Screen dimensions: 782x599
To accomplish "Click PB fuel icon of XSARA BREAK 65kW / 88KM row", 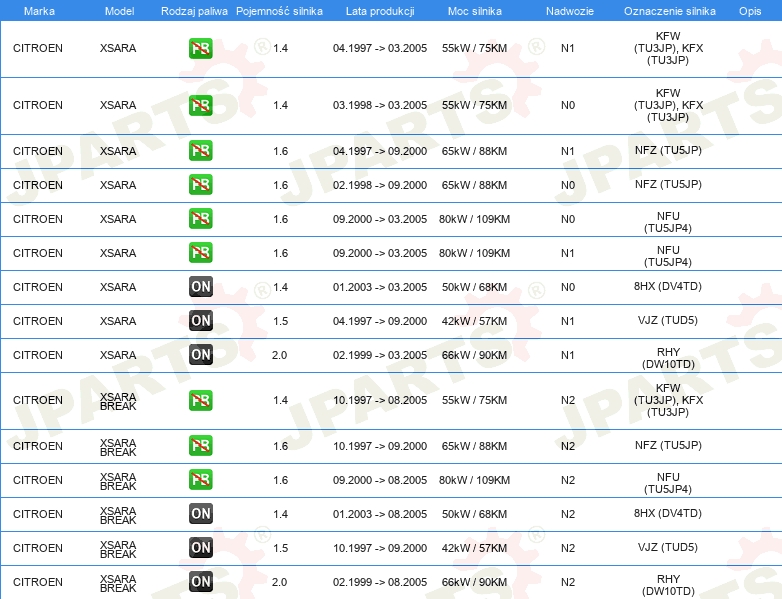I will [x=200, y=445].
